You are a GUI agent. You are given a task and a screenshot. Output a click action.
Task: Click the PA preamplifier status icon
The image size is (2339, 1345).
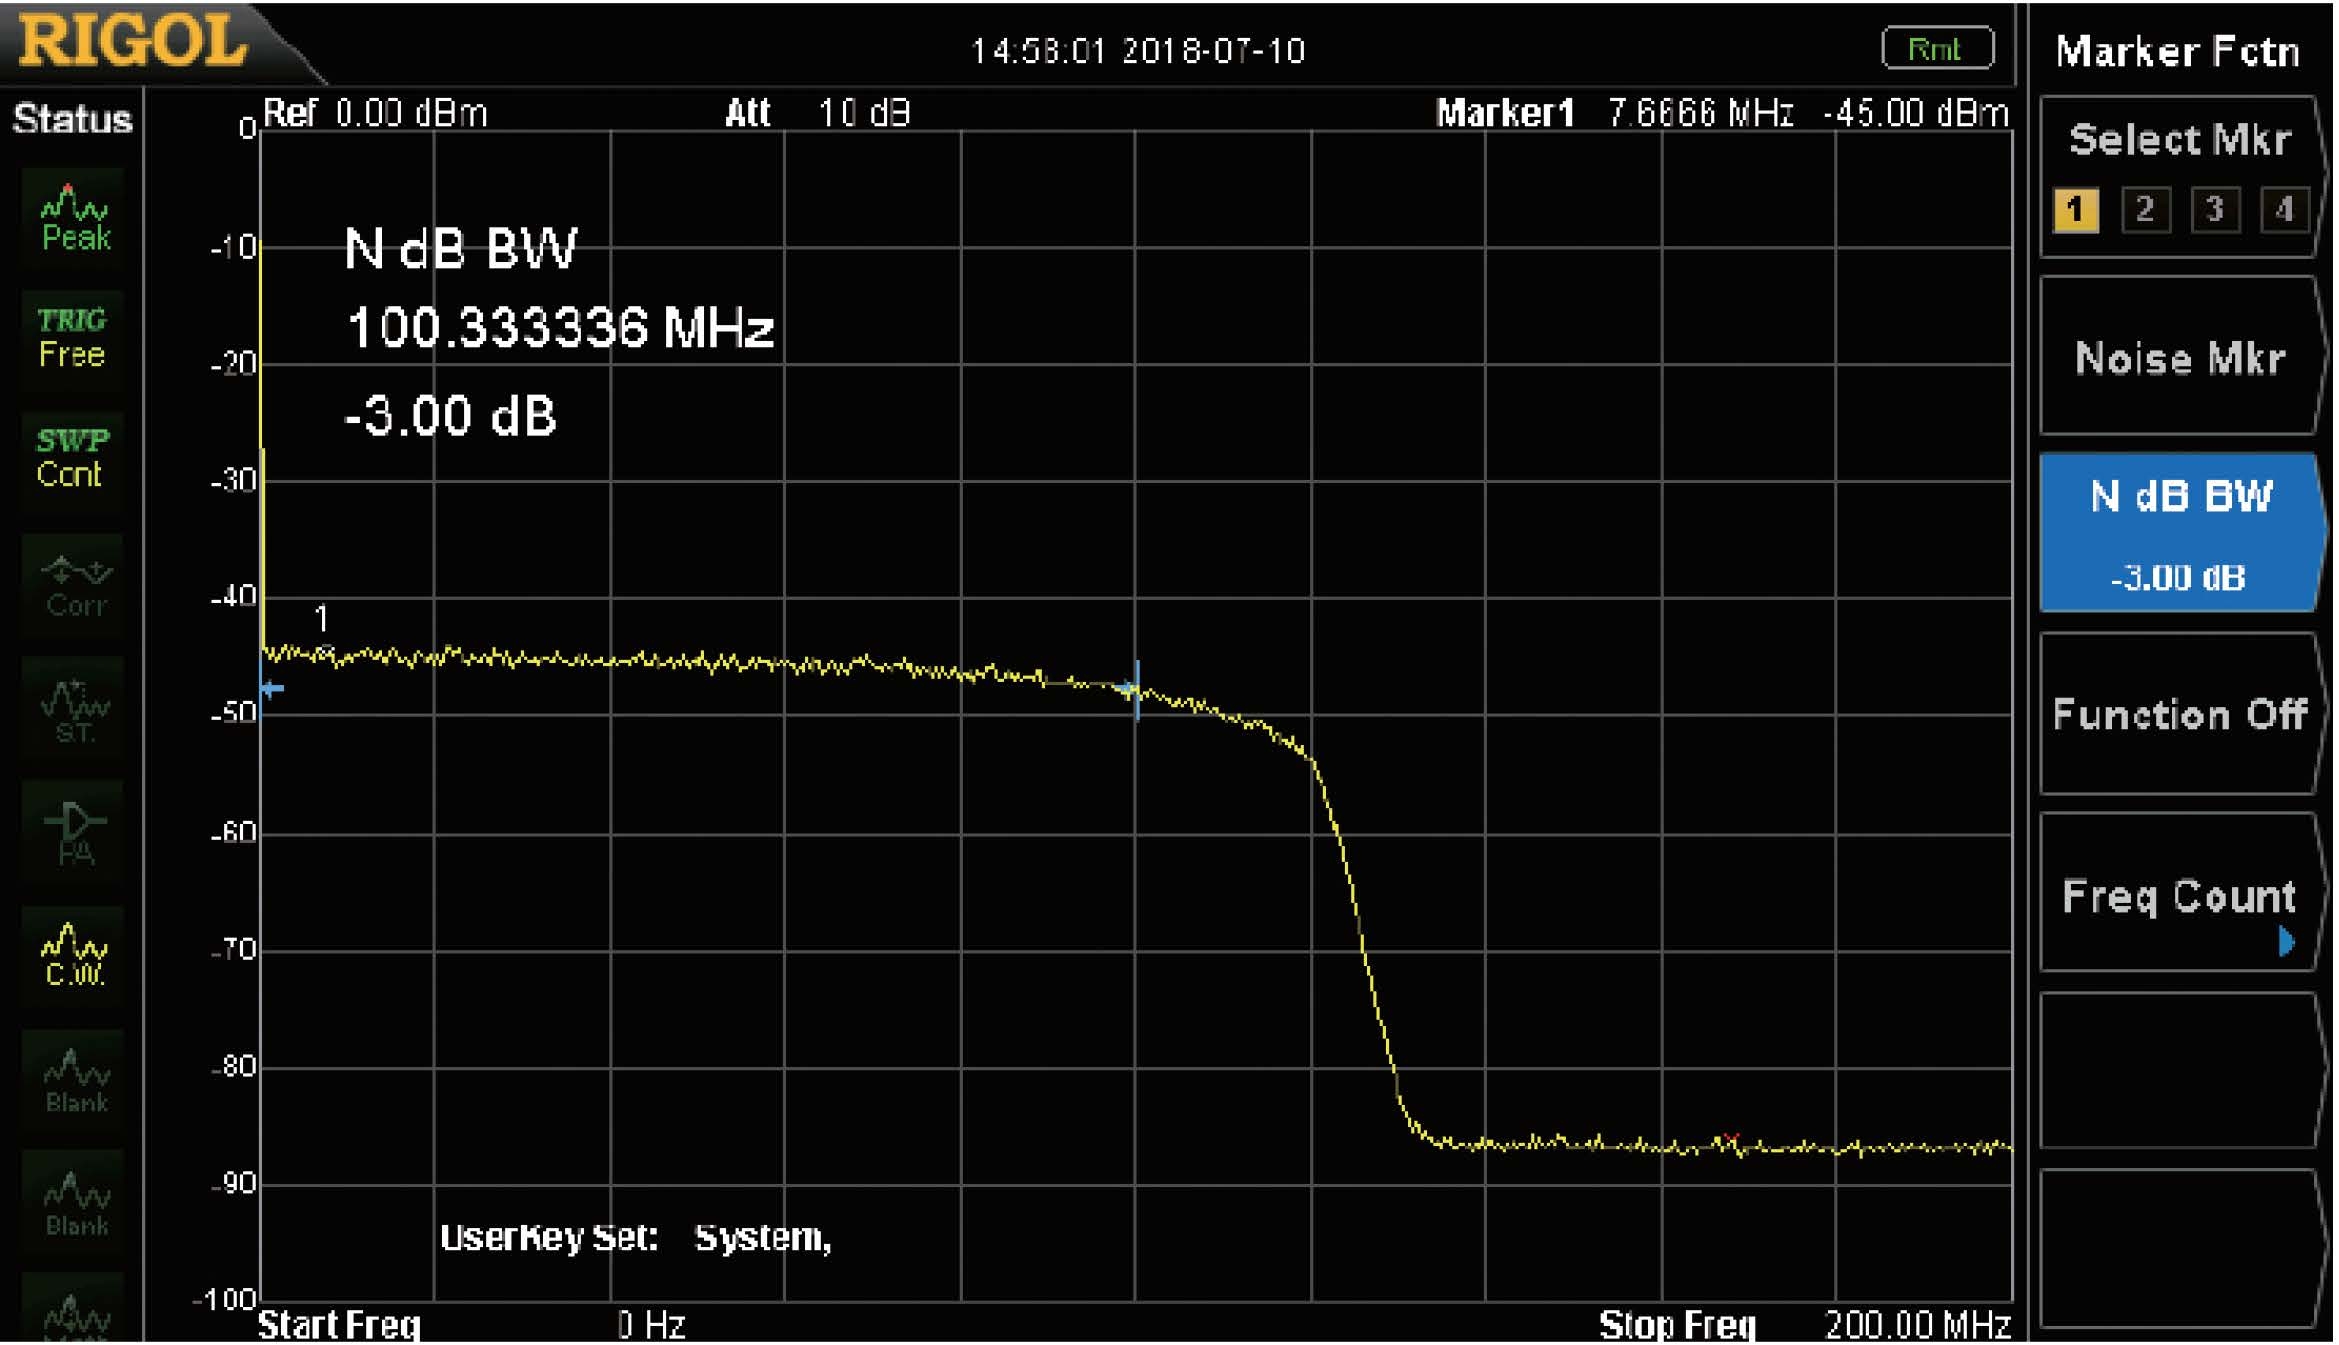click(73, 832)
